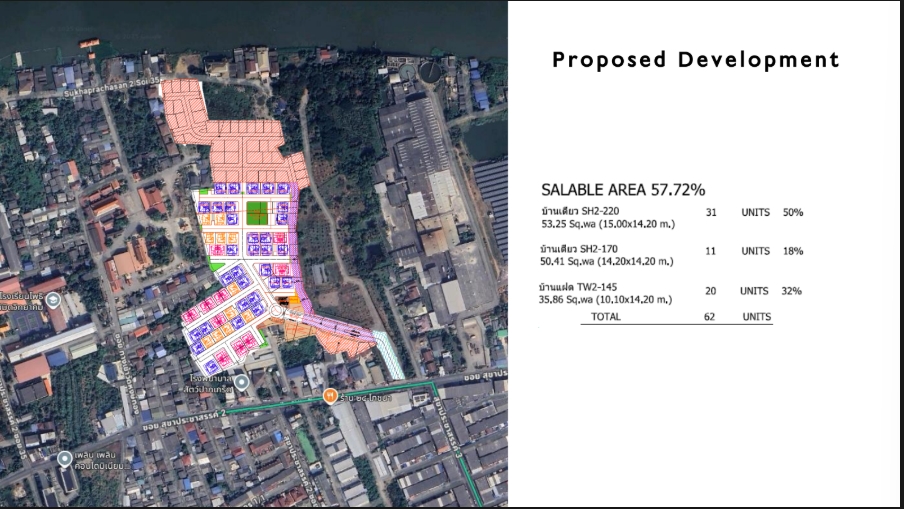Click the school graduation-cap map marker
This screenshot has width=904, height=509.
[55, 300]
